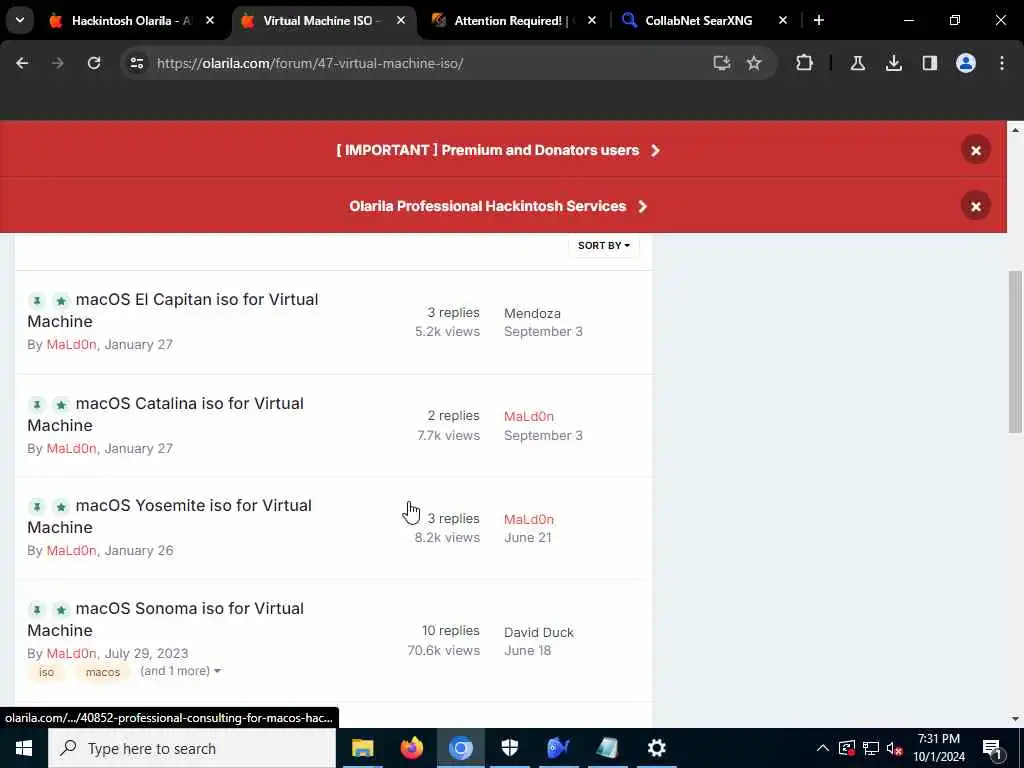Viewport: 1024px width, 768px height.
Task: Open the SORT BY dropdown
Action: pos(603,246)
